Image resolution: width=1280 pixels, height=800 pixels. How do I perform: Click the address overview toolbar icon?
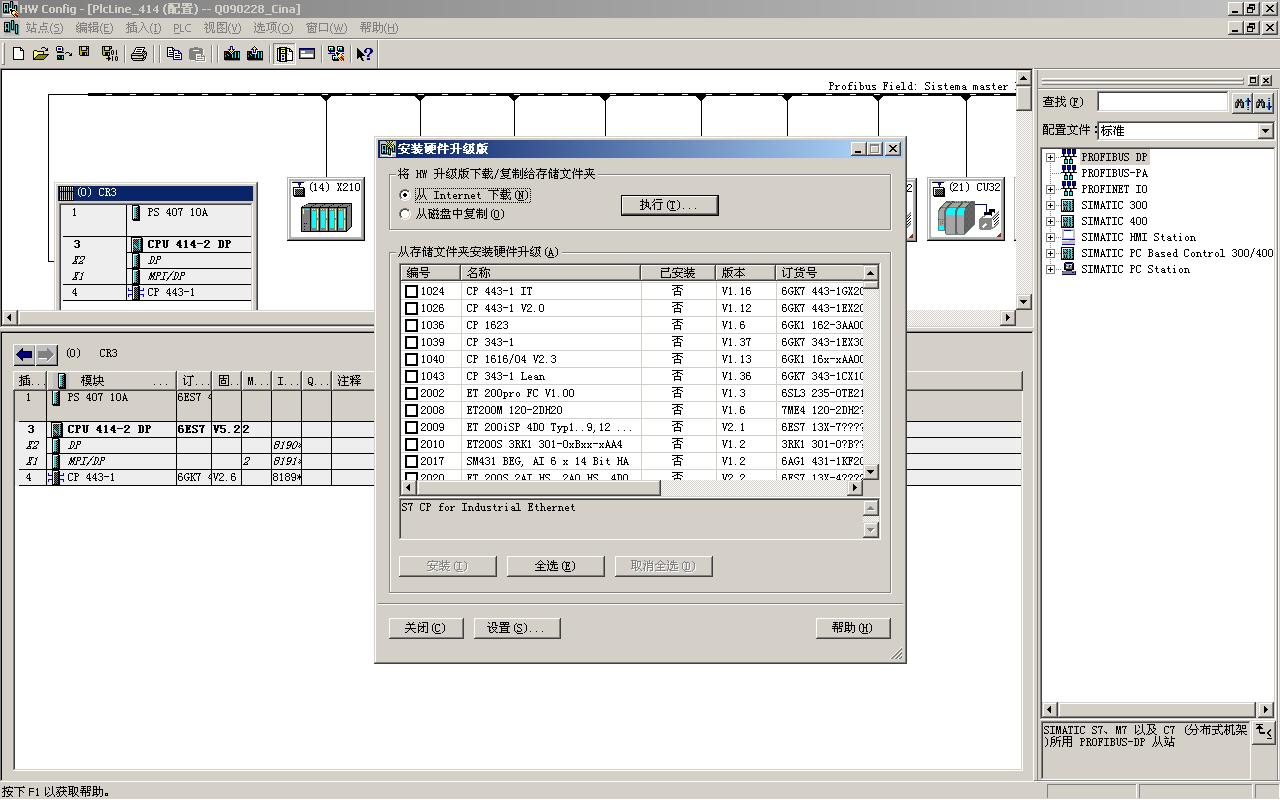[307, 54]
